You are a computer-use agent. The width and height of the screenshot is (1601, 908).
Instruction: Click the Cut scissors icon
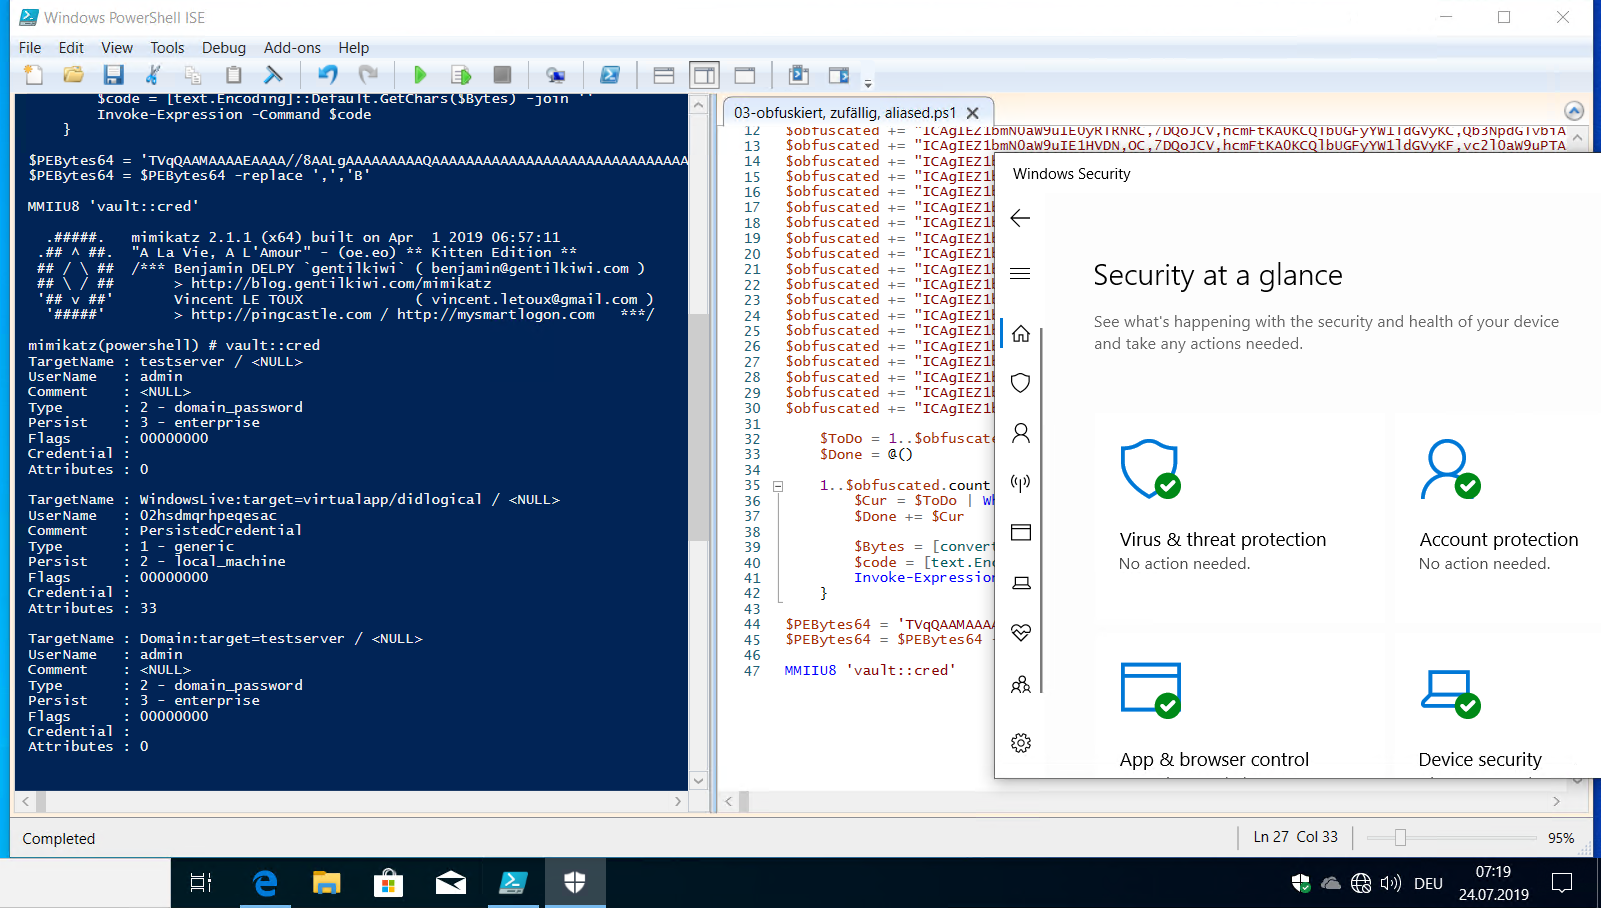(x=153, y=75)
